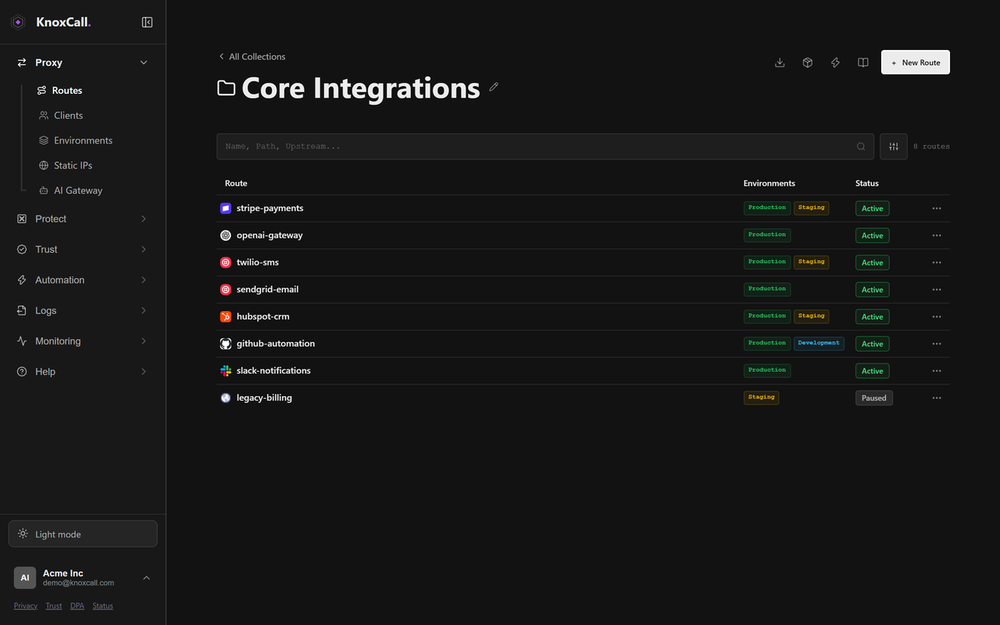
Task: Open more options for hubspot-crm
Action: click(936, 317)
